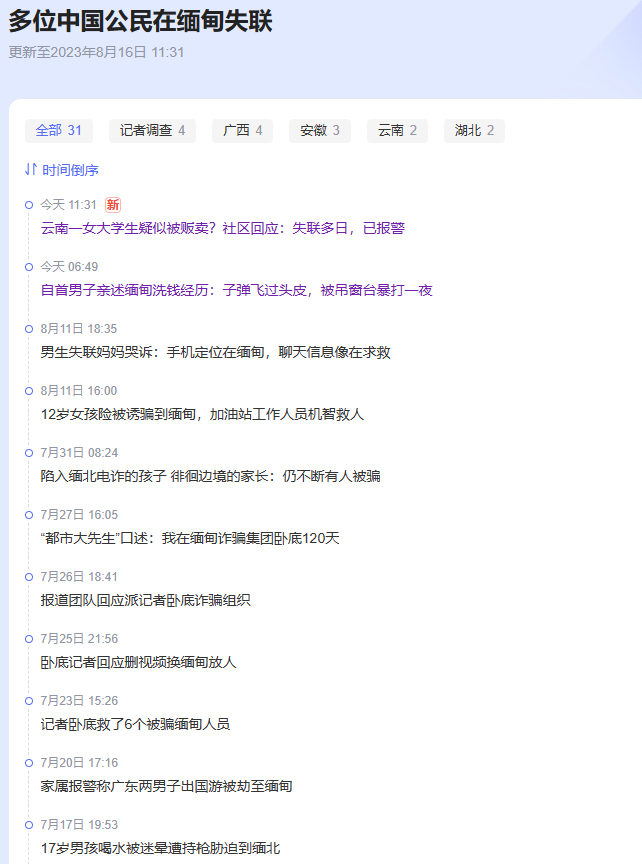
Task: Click timeline dot for 7月26日 18:41
Action: 29,577
